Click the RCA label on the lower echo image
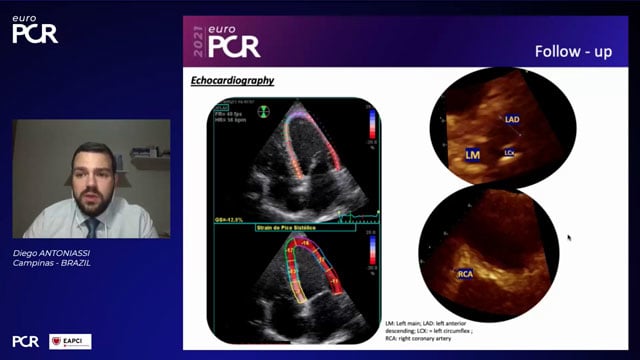Viewport: 640px width, 360px height. tap(465, 274)
